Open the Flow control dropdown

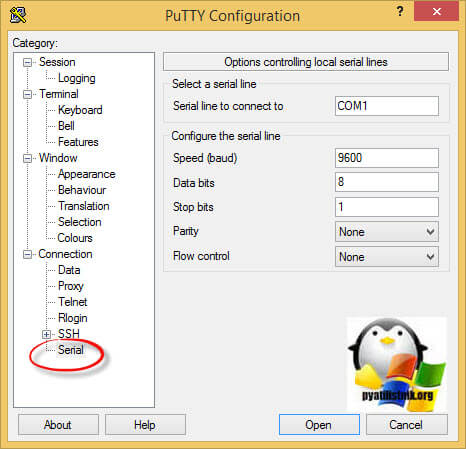pos(387,257)
